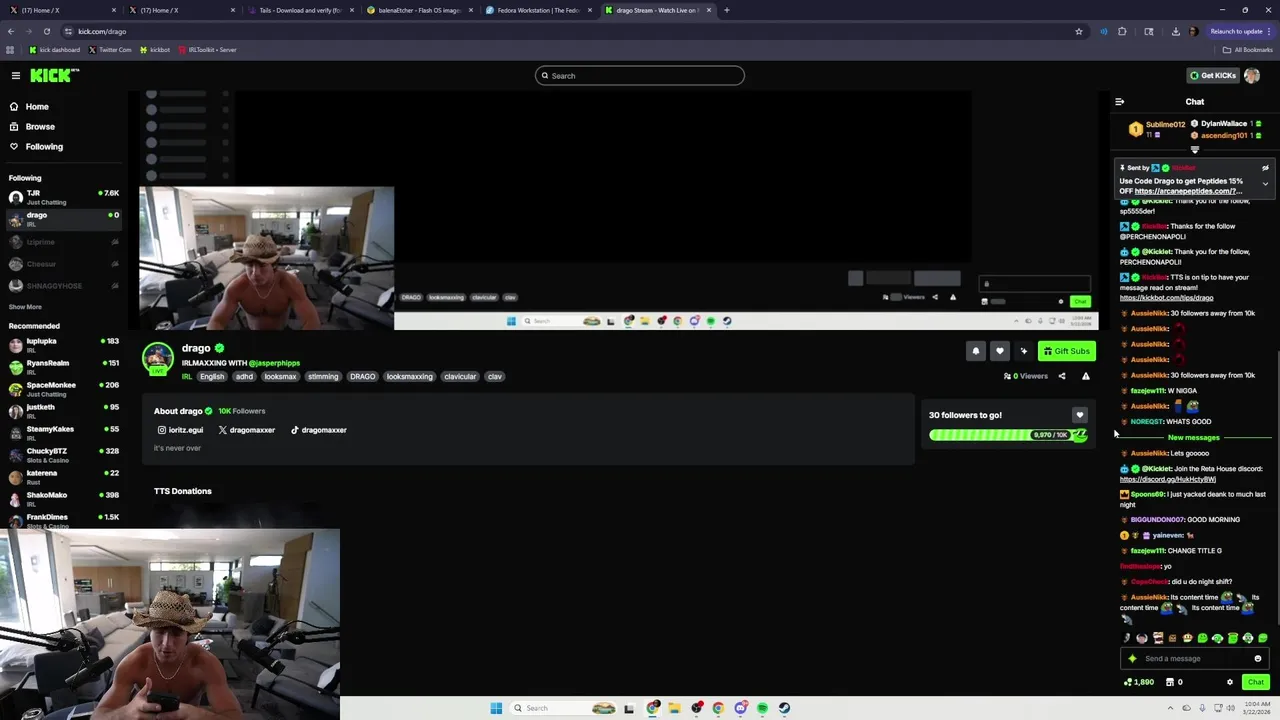1280x720 pixels.
Task: Select TJR channel in Following list
Action: tap(63, 197)
